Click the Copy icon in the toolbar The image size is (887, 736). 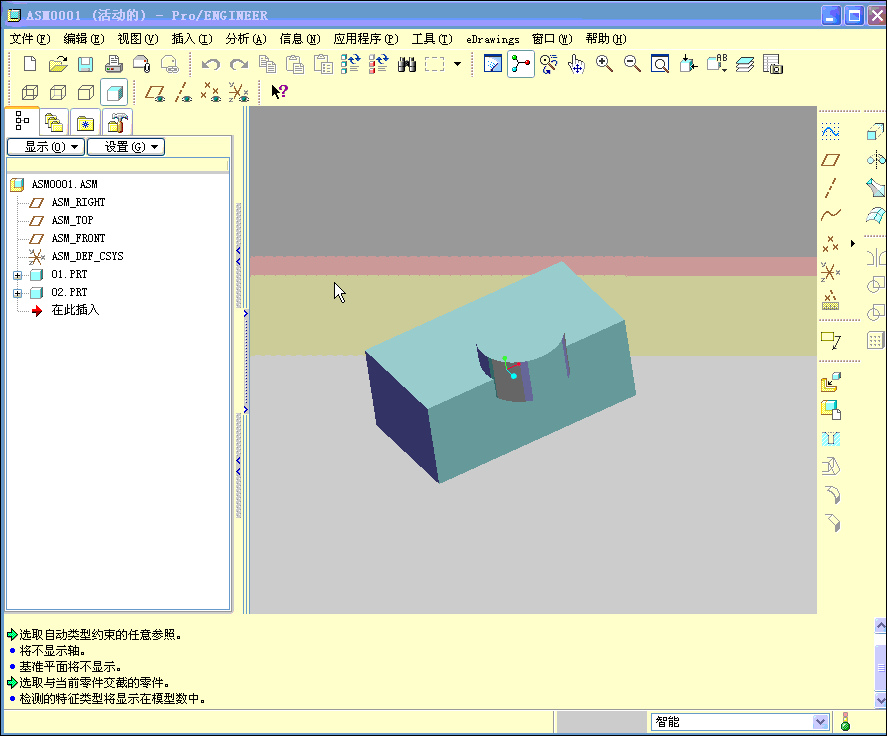tap(267, 64)
